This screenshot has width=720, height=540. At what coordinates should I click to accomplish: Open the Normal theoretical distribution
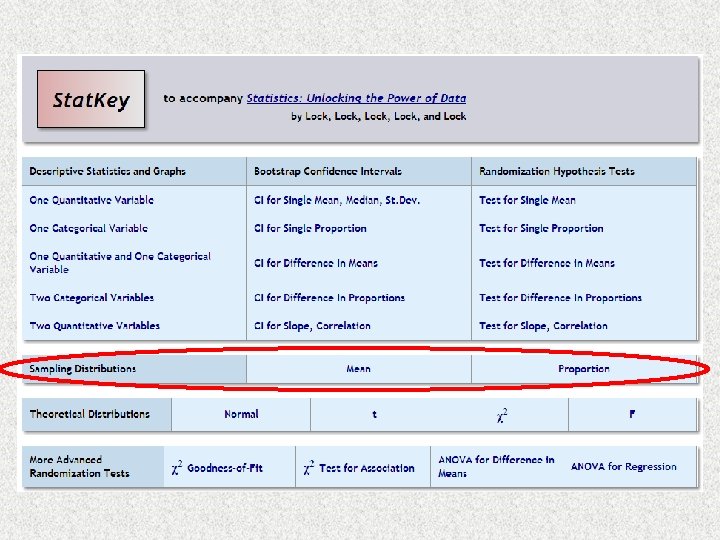tap(241, 414)
